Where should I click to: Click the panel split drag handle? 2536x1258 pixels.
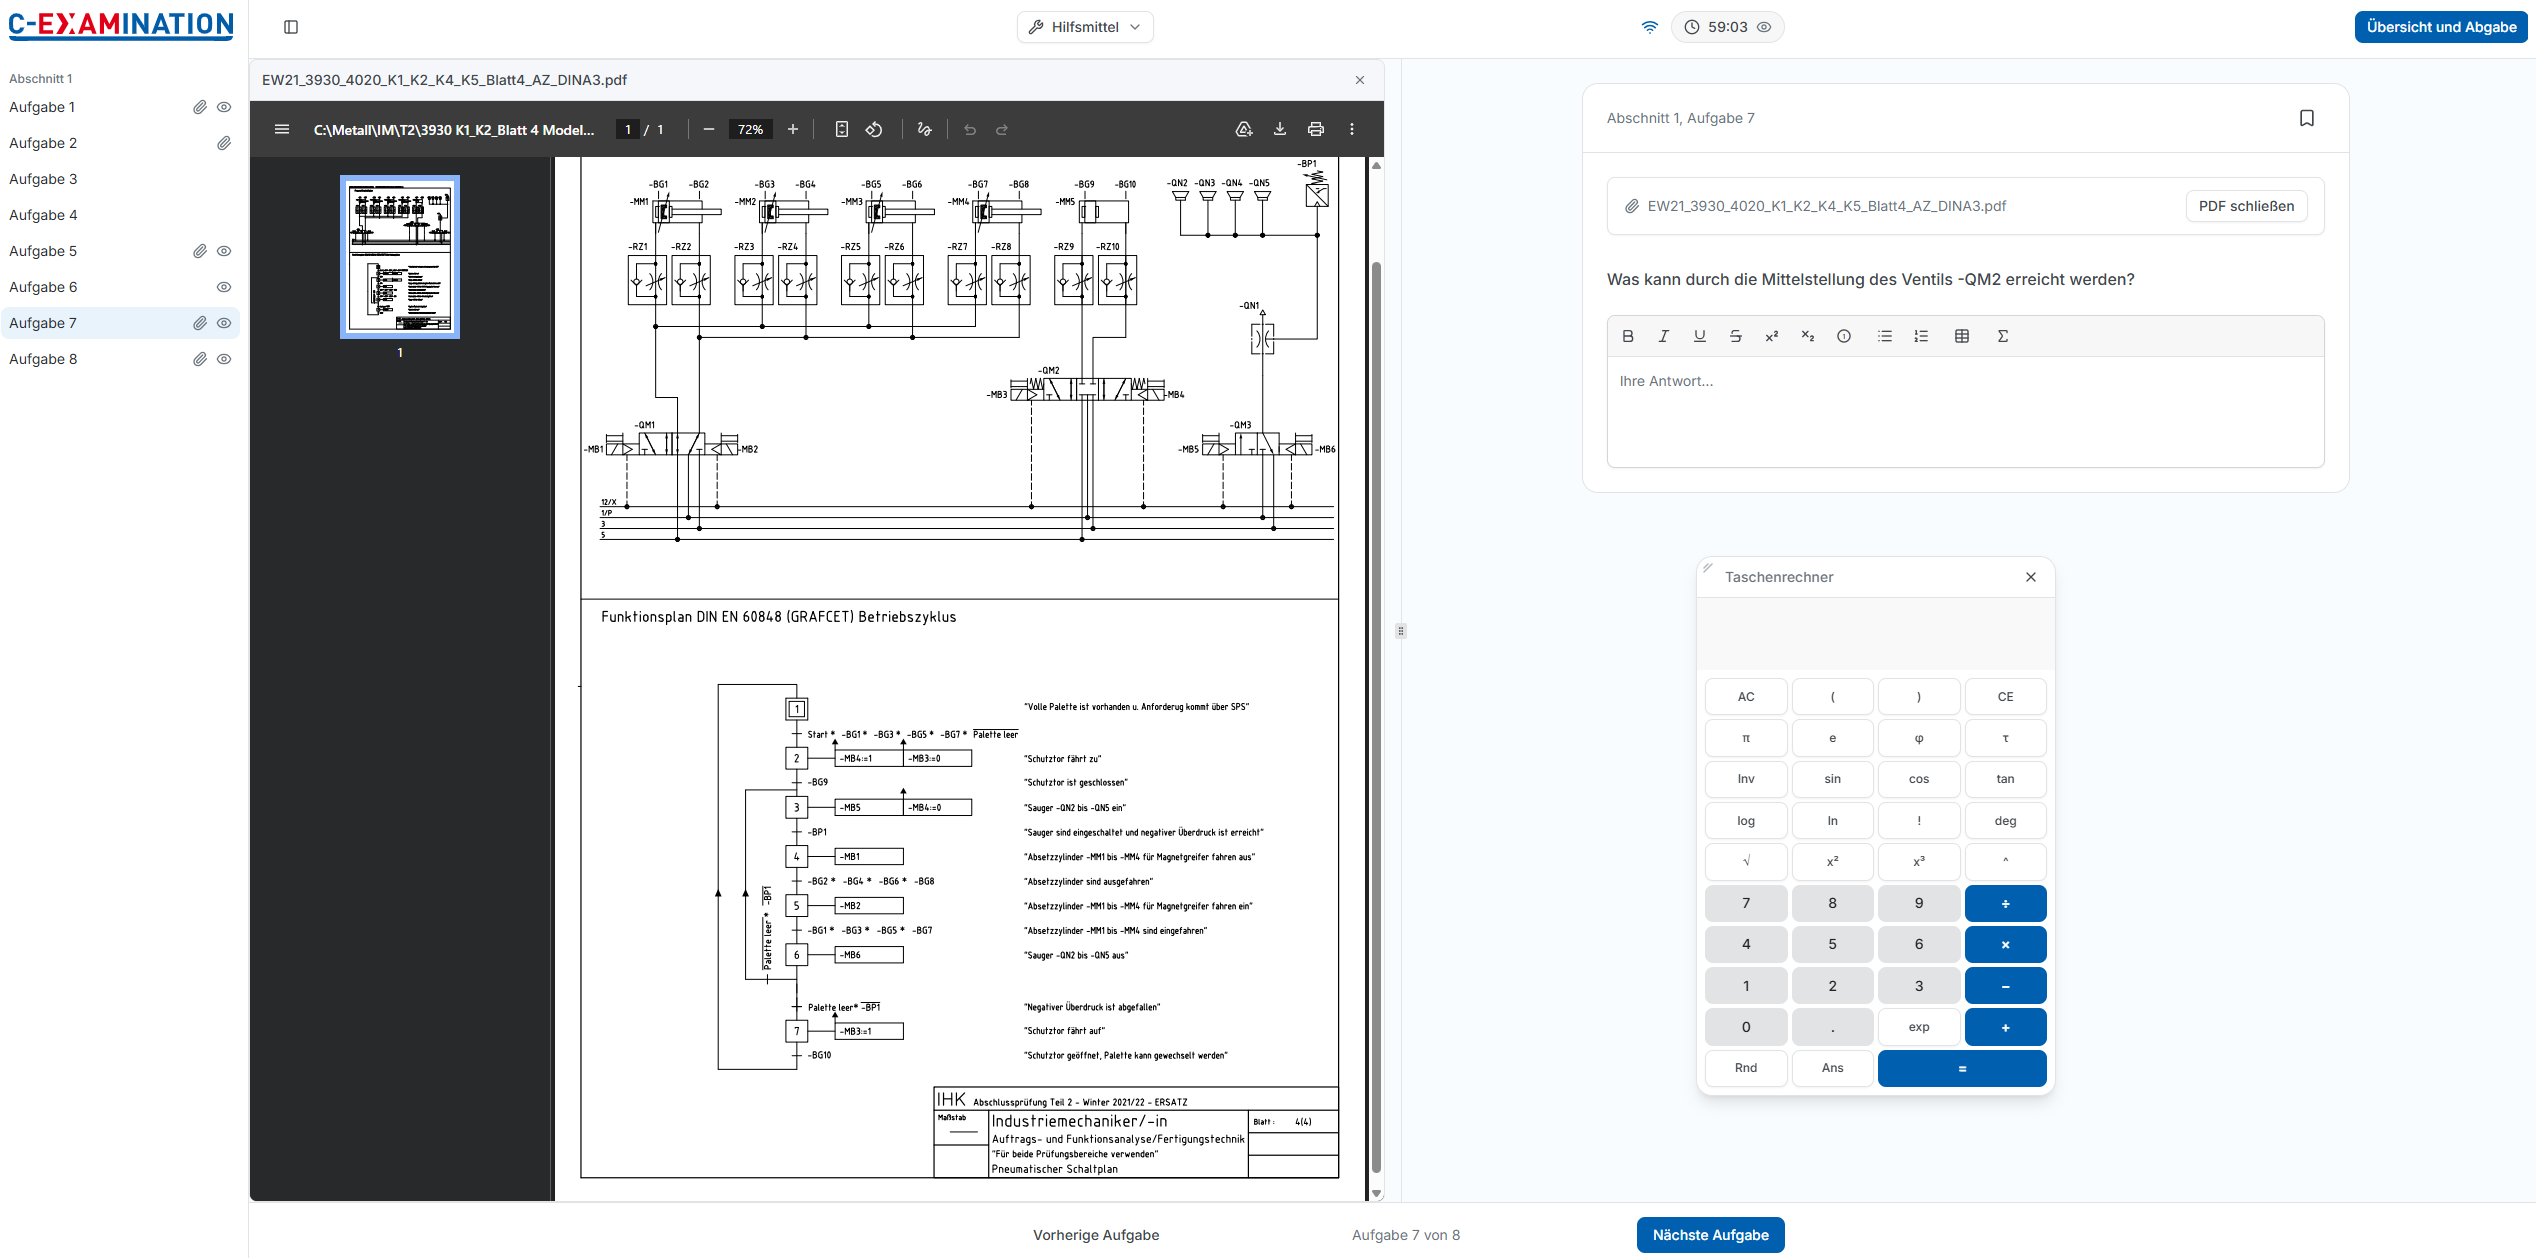click(x=1401, y=631)
